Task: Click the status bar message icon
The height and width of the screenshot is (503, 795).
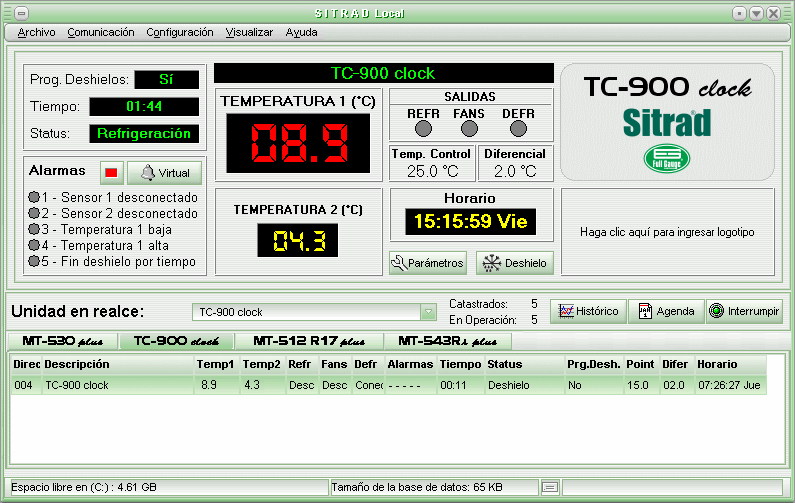Action: click(x=550, y=488)
